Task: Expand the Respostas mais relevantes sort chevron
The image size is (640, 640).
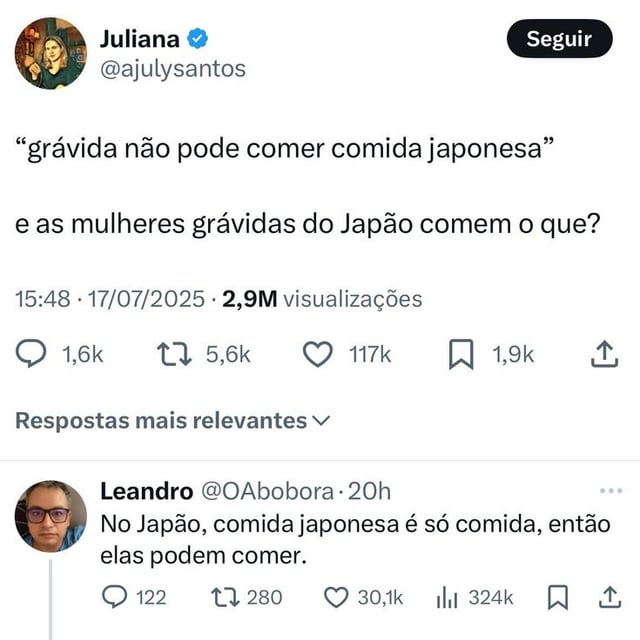Action: 320,421
